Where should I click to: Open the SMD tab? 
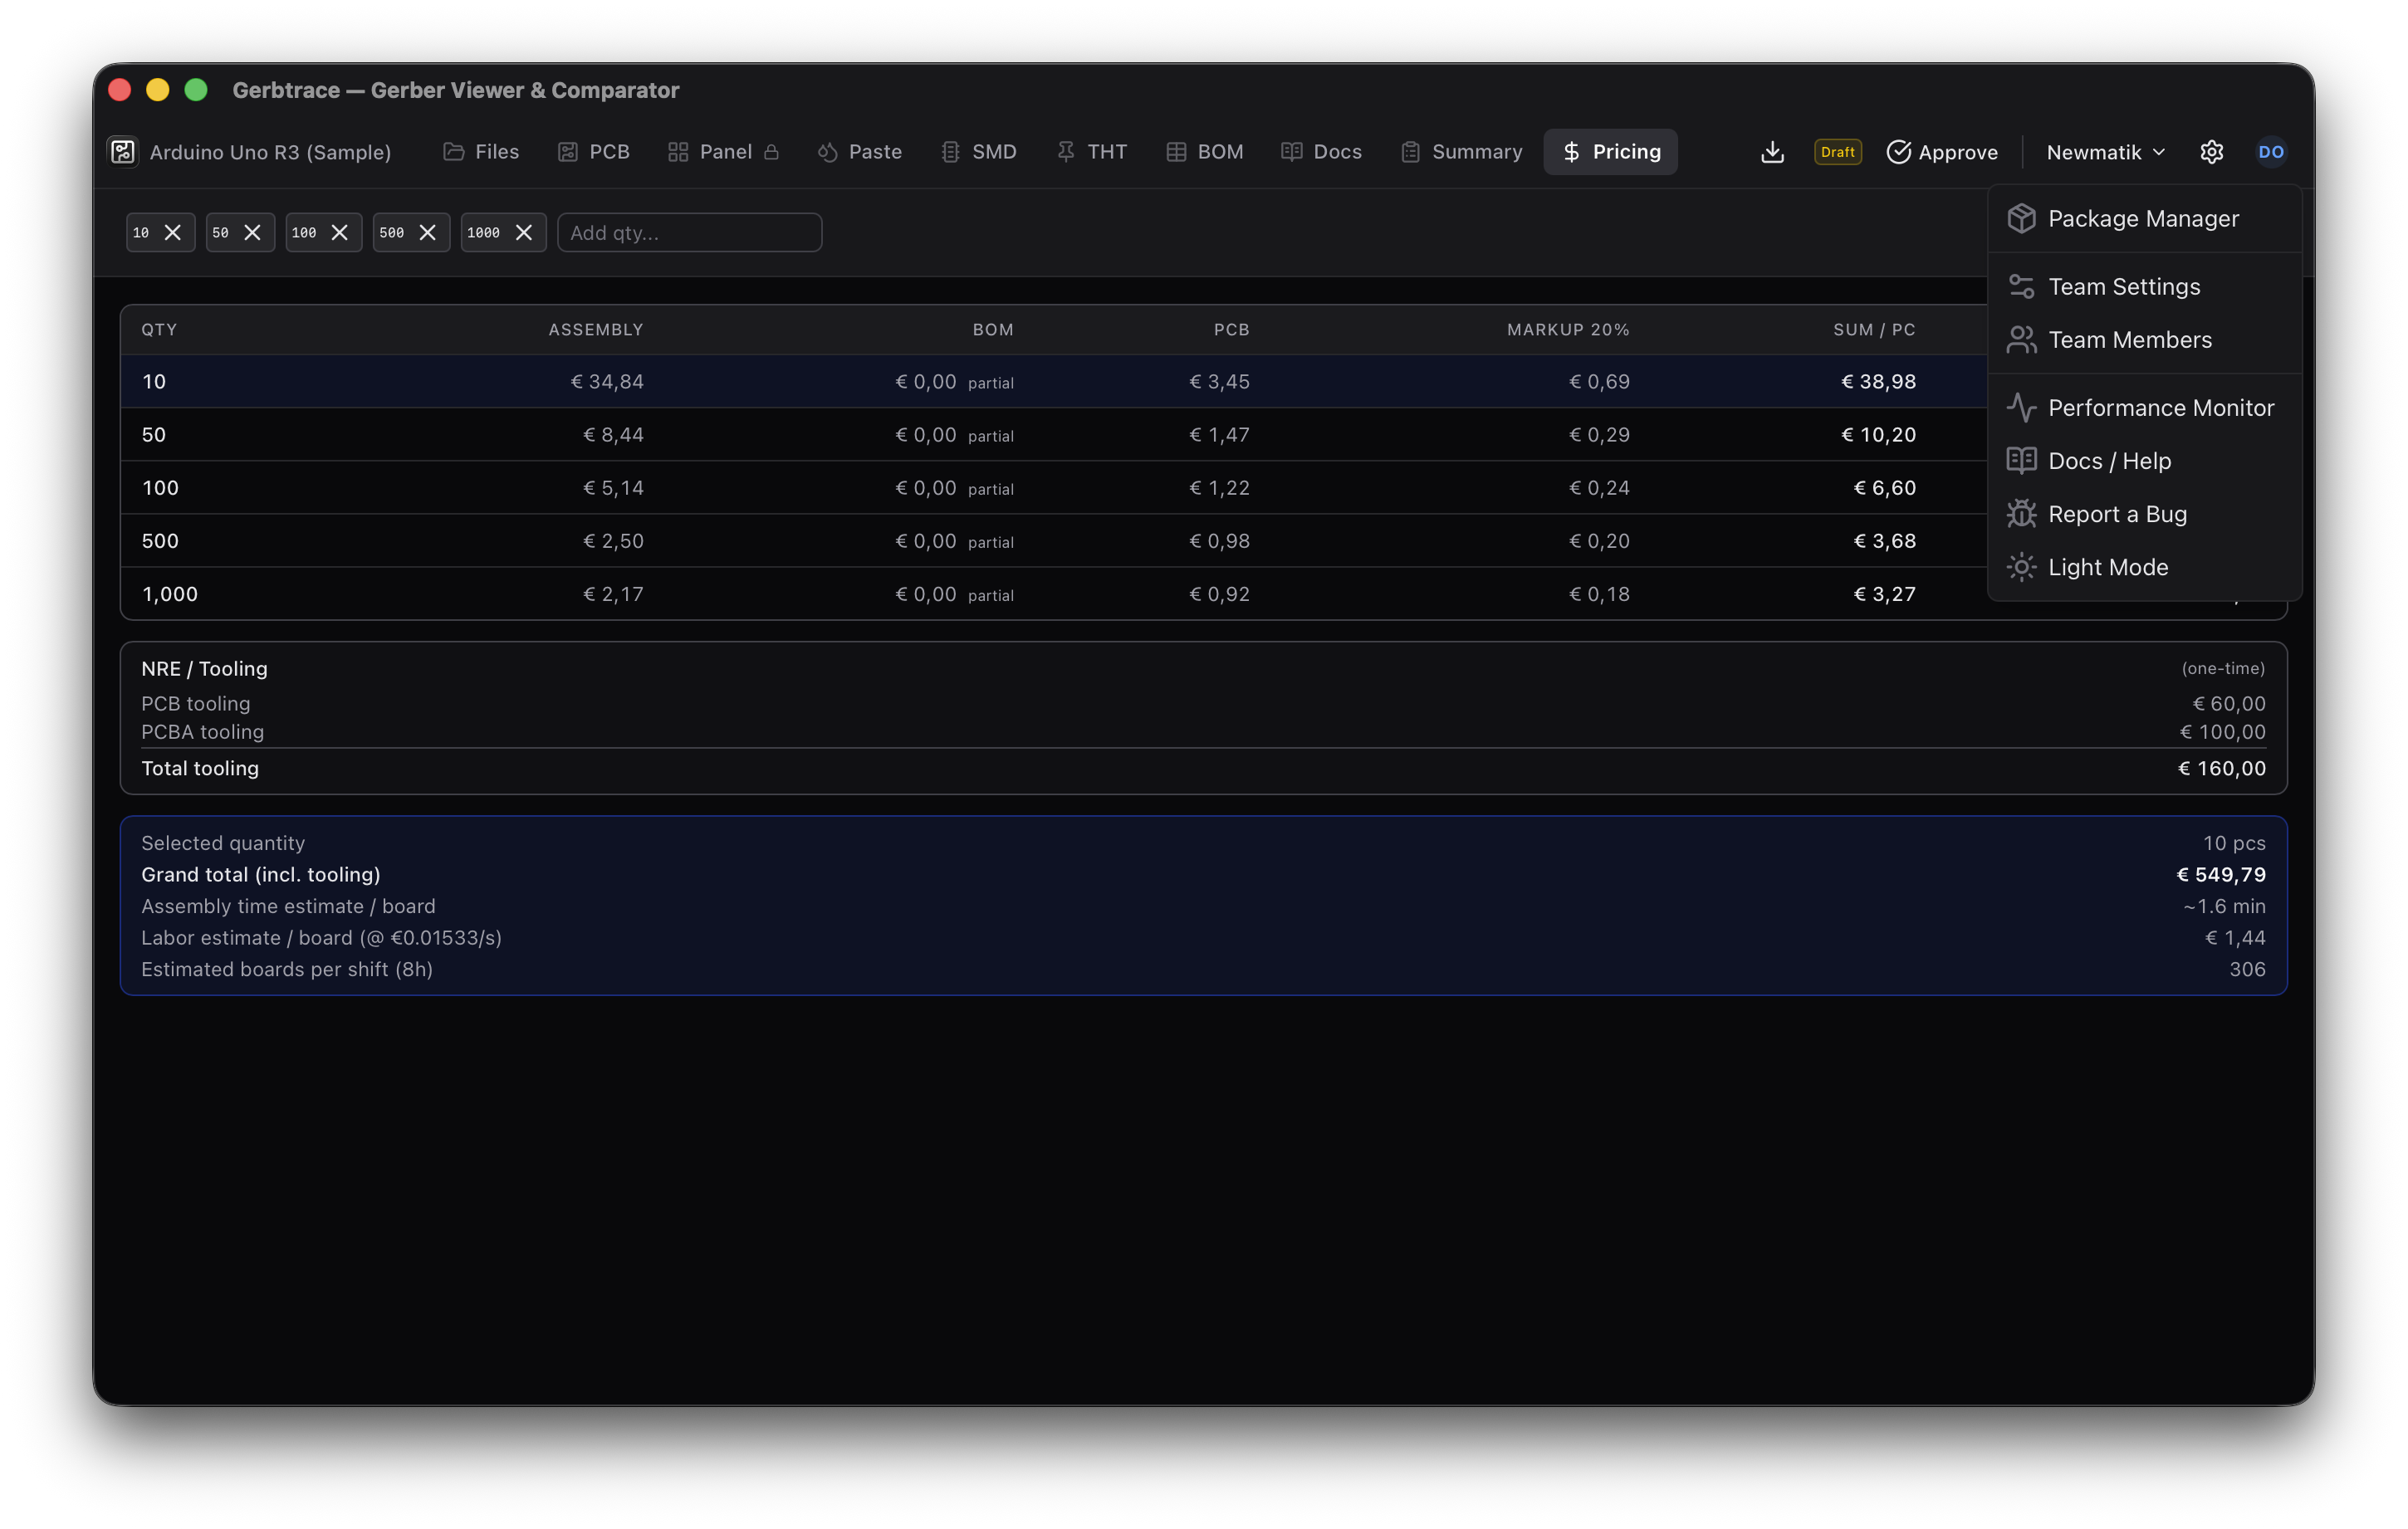point(979,152)
